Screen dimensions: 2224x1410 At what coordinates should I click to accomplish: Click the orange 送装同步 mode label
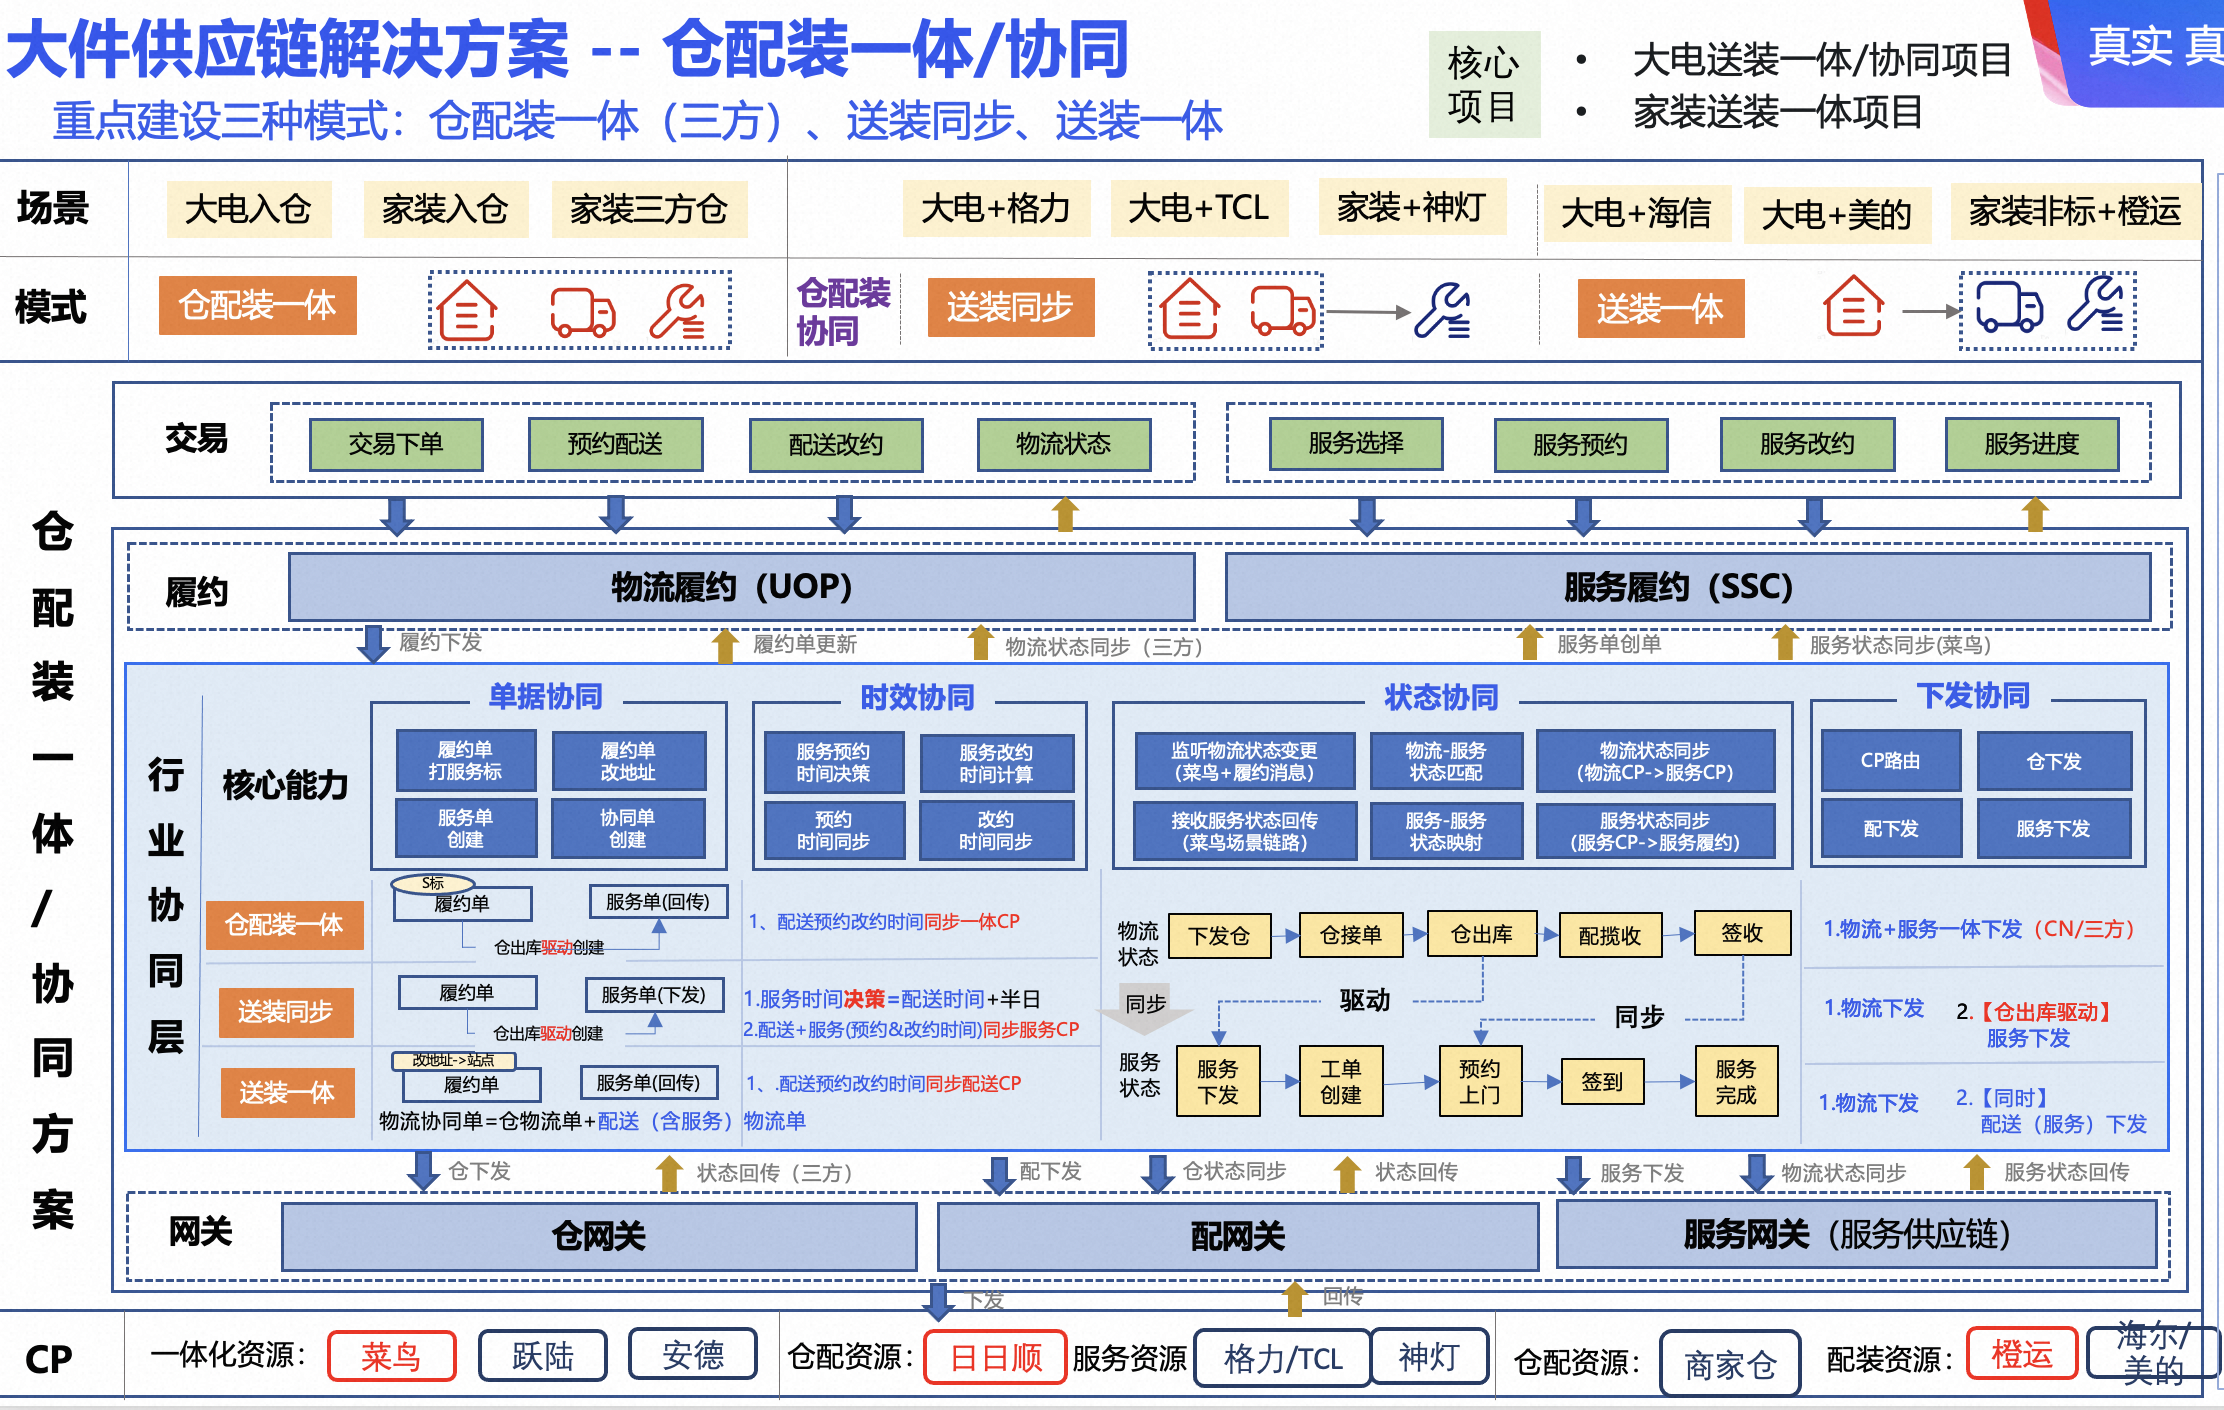pyautogui.click(x=1010, y=307)
